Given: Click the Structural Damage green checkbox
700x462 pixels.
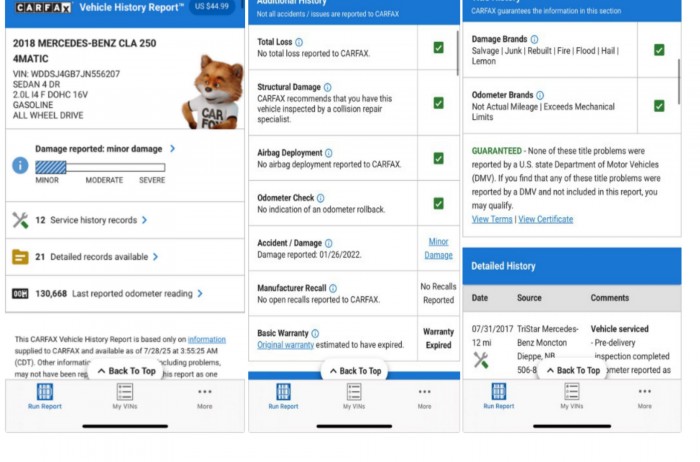Looking at the screenshot, I should pos(438,103).
